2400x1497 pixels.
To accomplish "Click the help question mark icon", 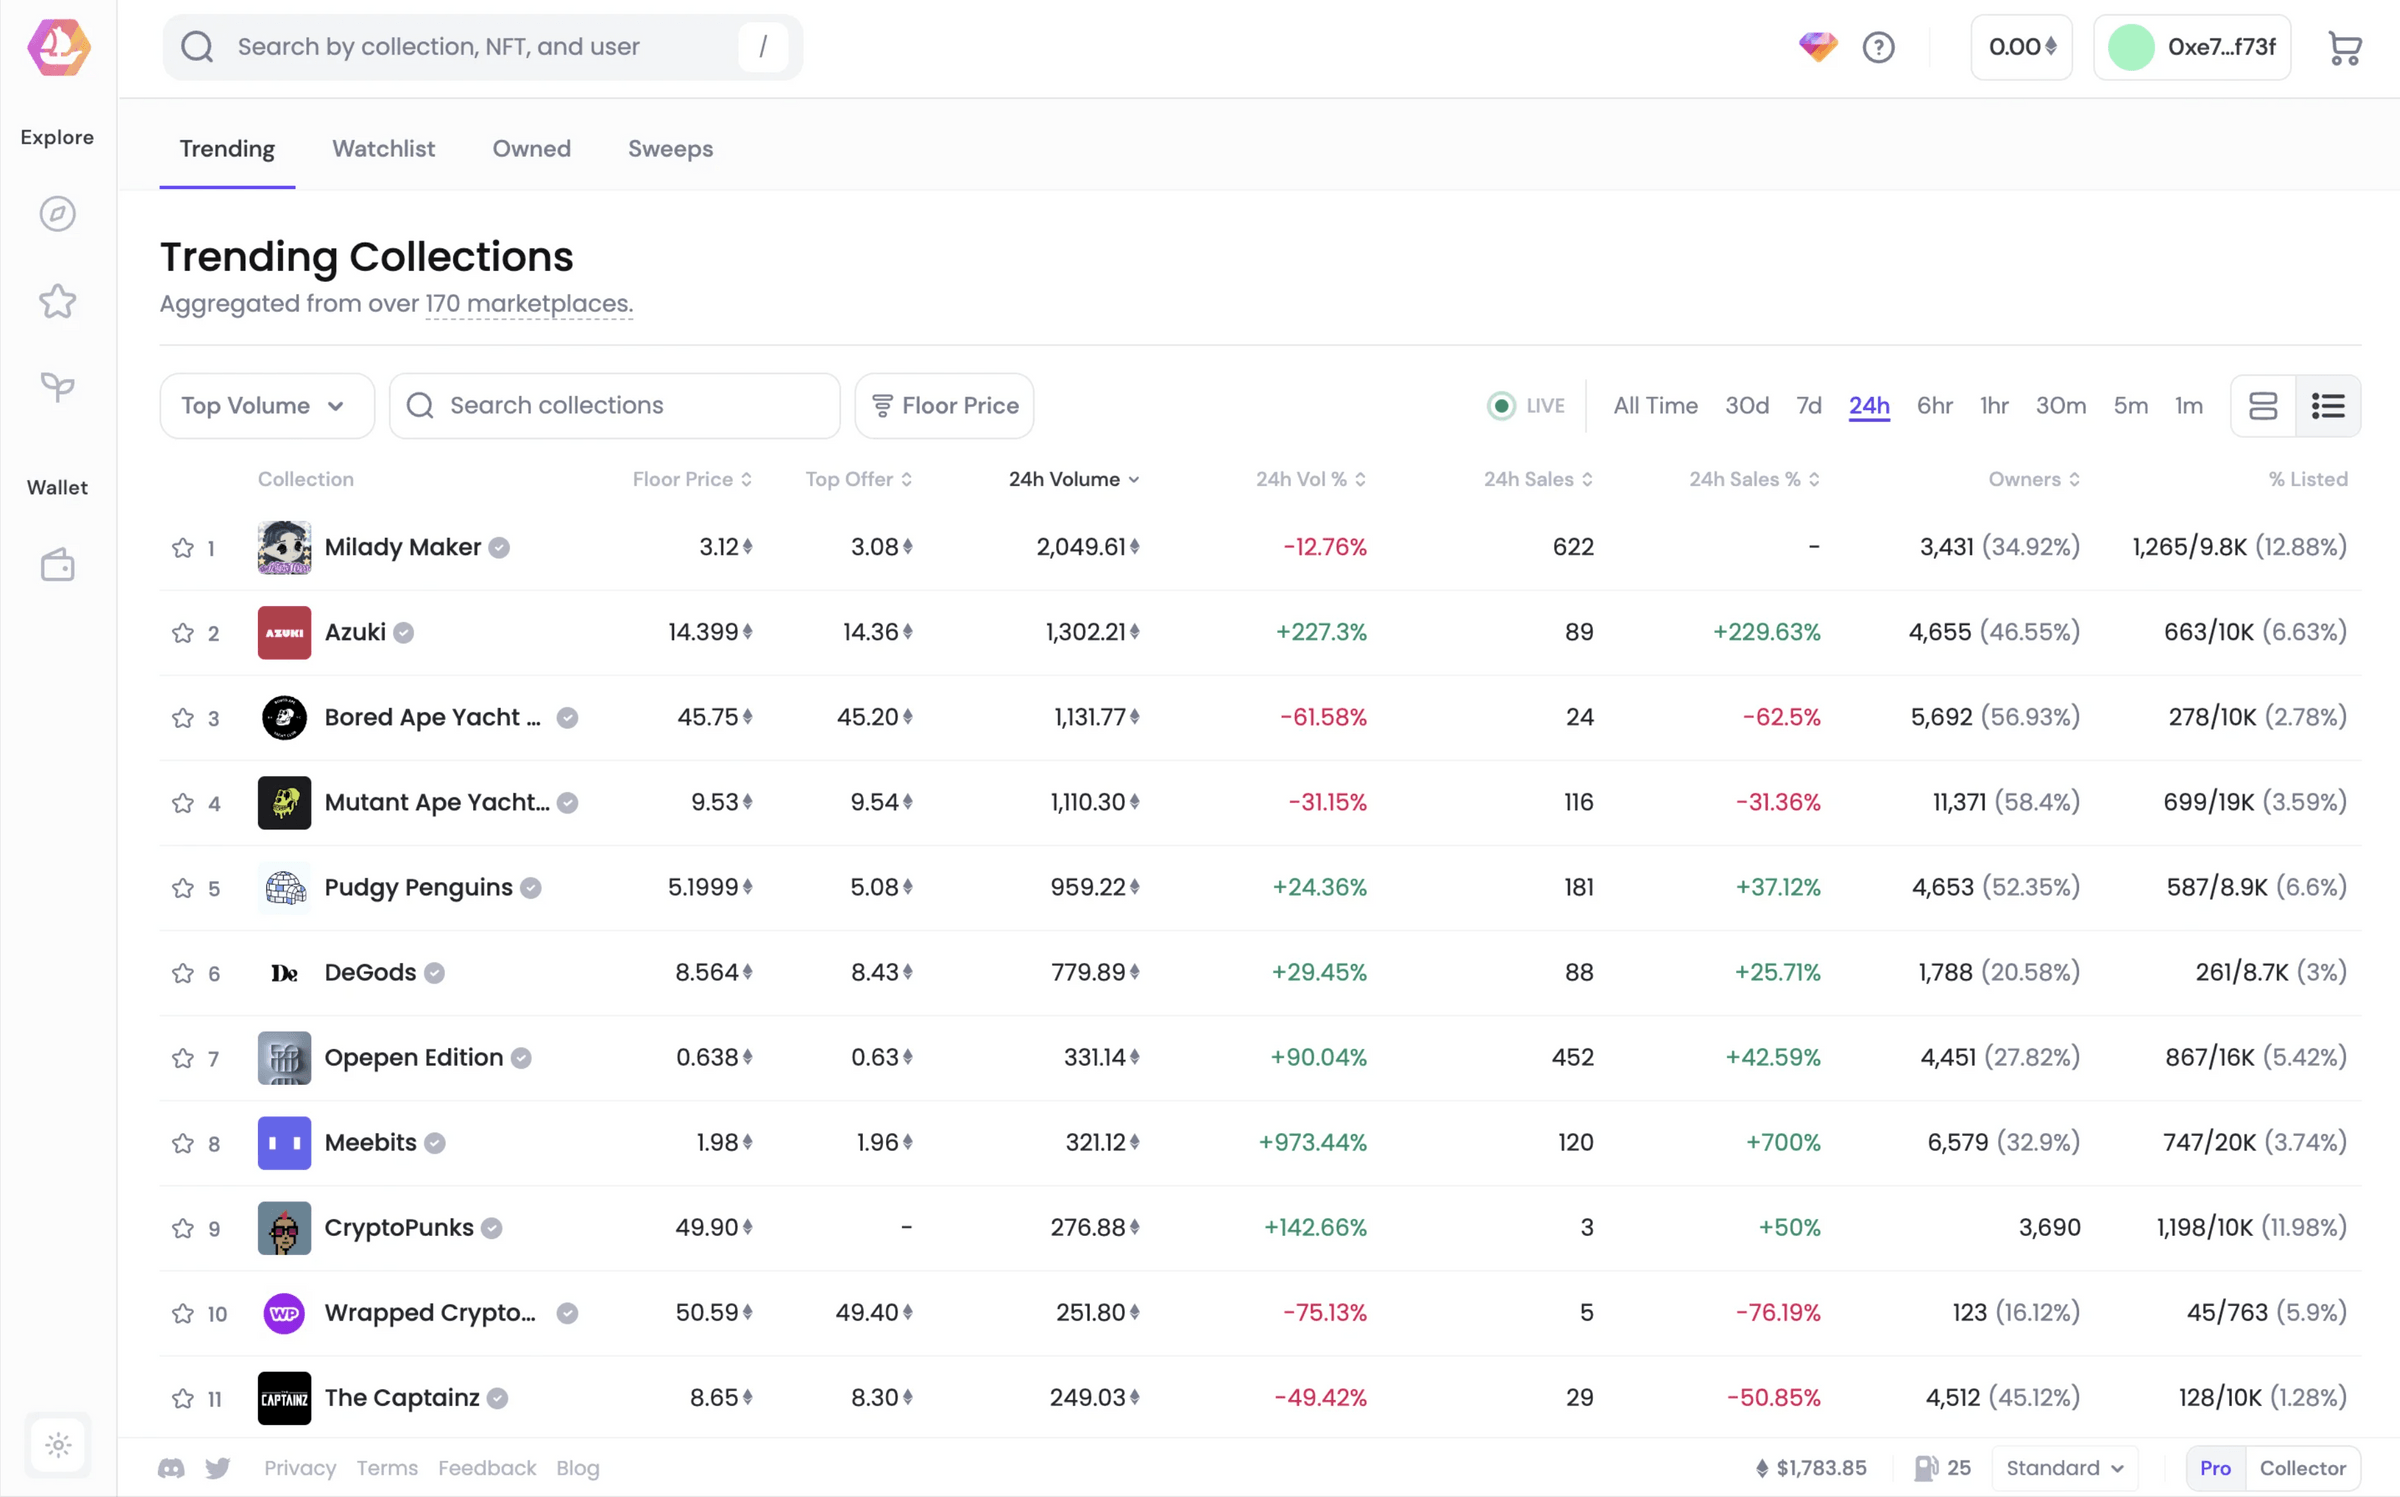I will [1878, 47].
